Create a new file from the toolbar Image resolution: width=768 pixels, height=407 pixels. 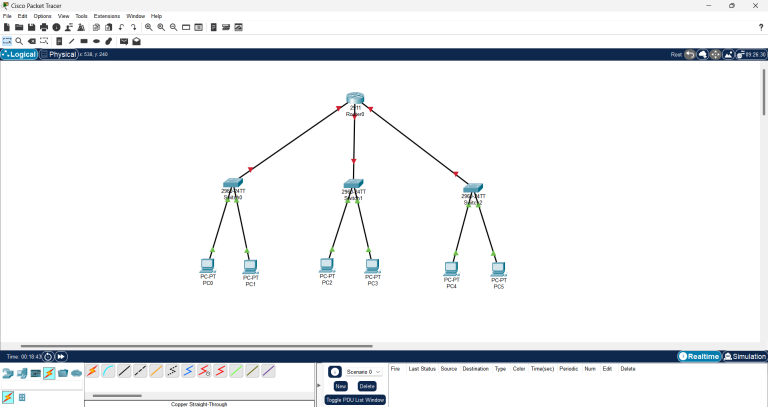(x=7, y=27)
